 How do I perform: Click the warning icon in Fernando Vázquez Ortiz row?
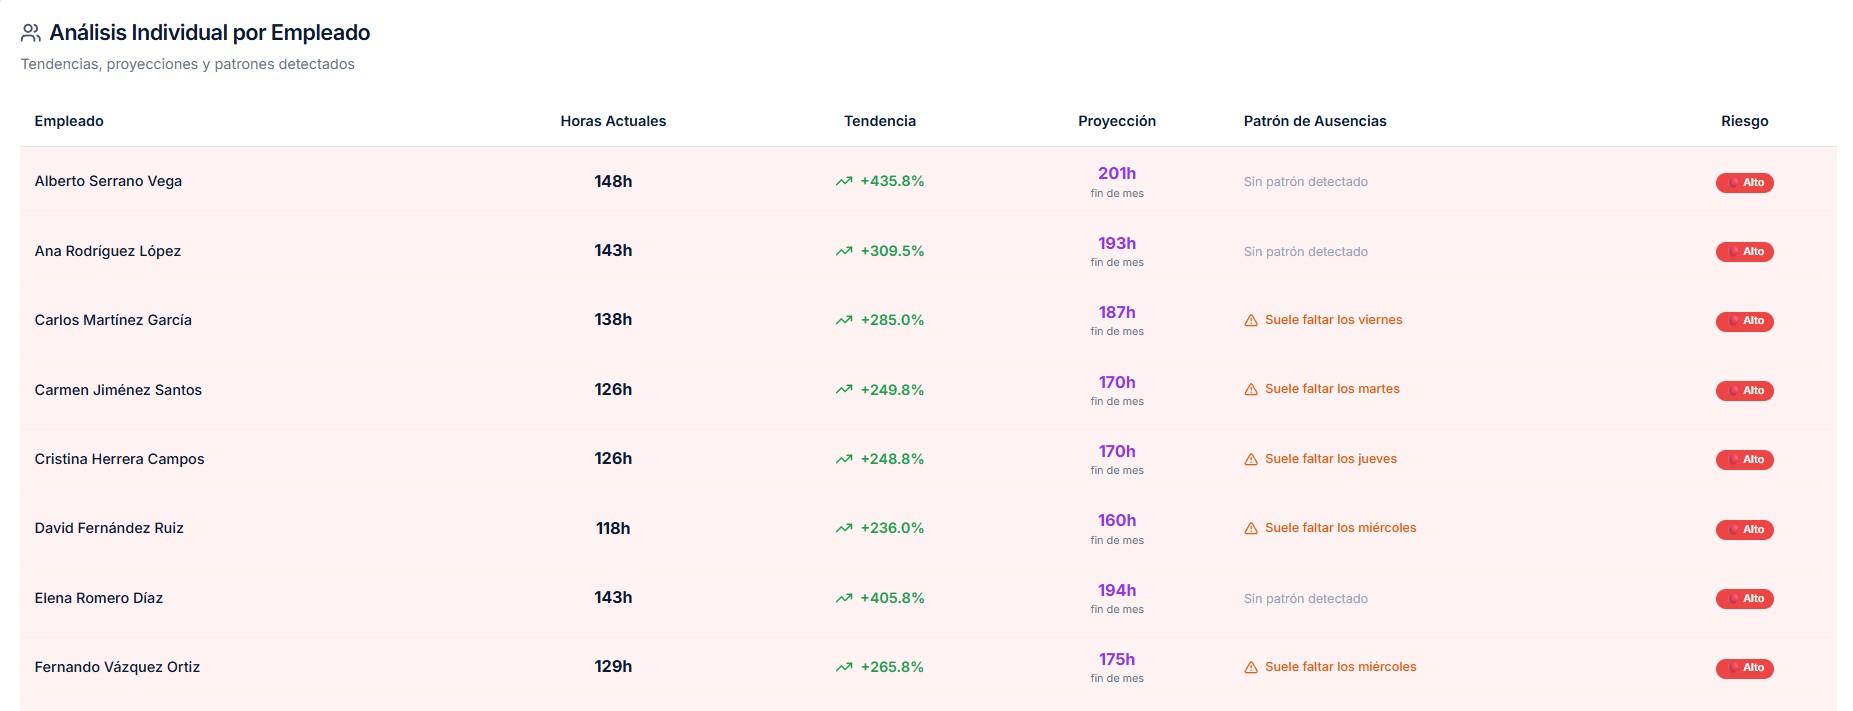pos(1251,668)
